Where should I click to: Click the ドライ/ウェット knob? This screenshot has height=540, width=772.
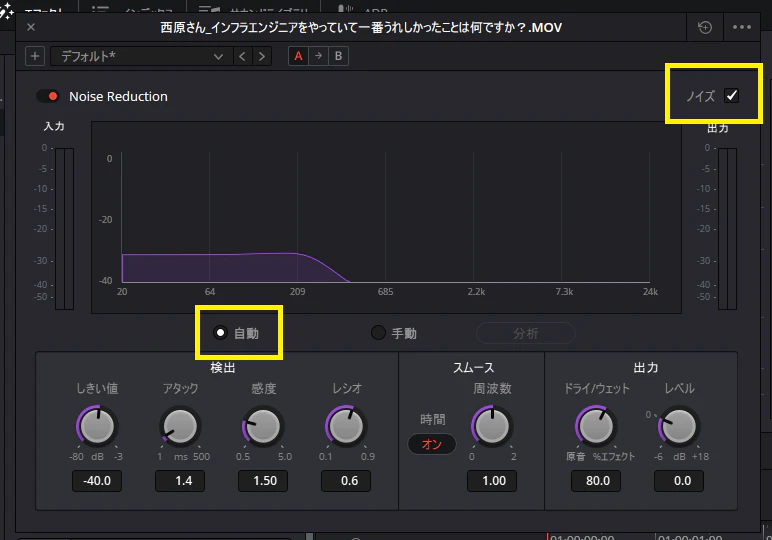[x=596, y=426]
